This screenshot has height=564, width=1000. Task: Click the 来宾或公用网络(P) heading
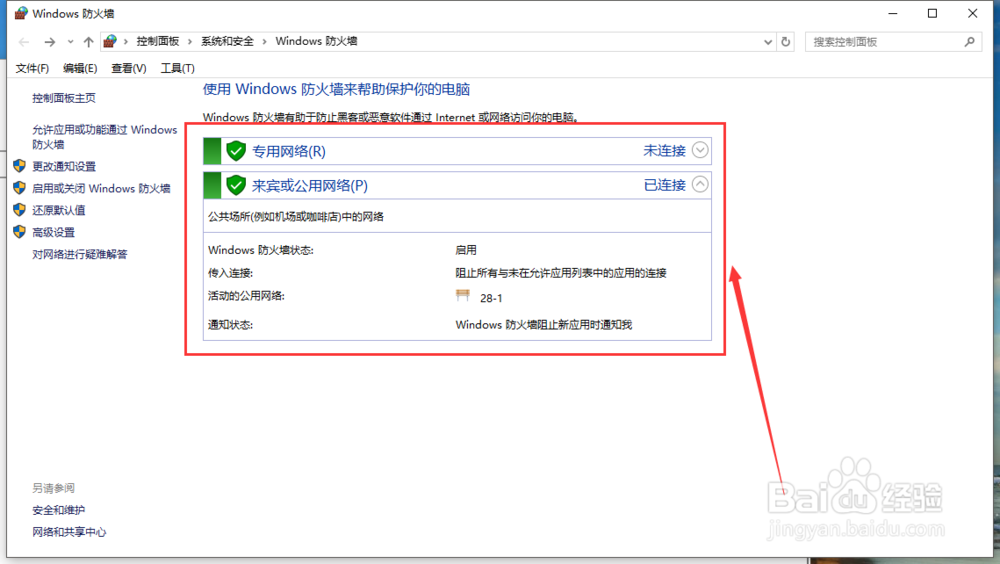[x=310, y=186]
